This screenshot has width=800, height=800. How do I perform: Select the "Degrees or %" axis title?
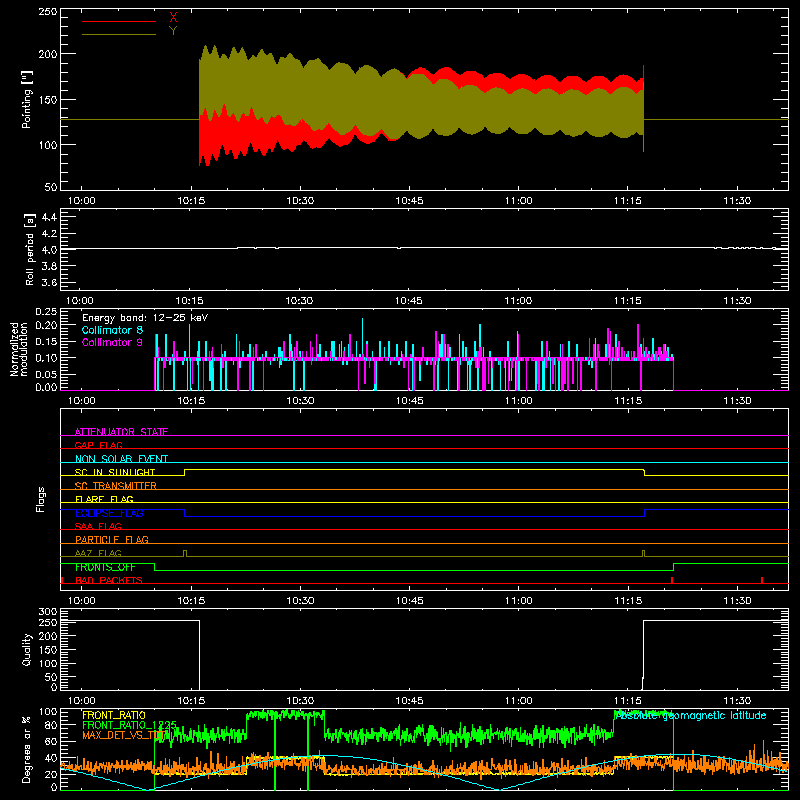click(27, 750)
